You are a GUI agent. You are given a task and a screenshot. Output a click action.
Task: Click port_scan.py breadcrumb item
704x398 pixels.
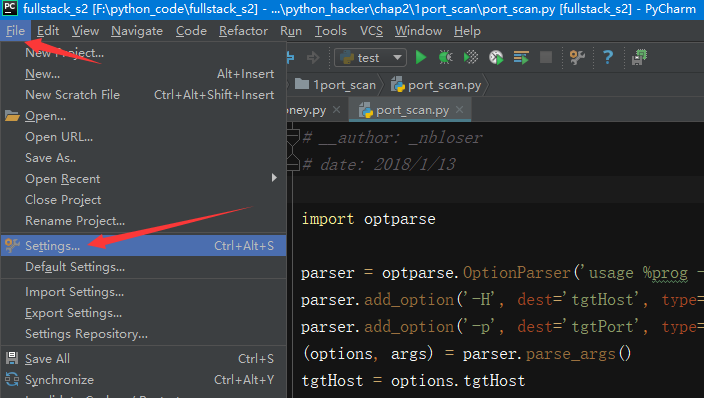[x=436, y=85]
